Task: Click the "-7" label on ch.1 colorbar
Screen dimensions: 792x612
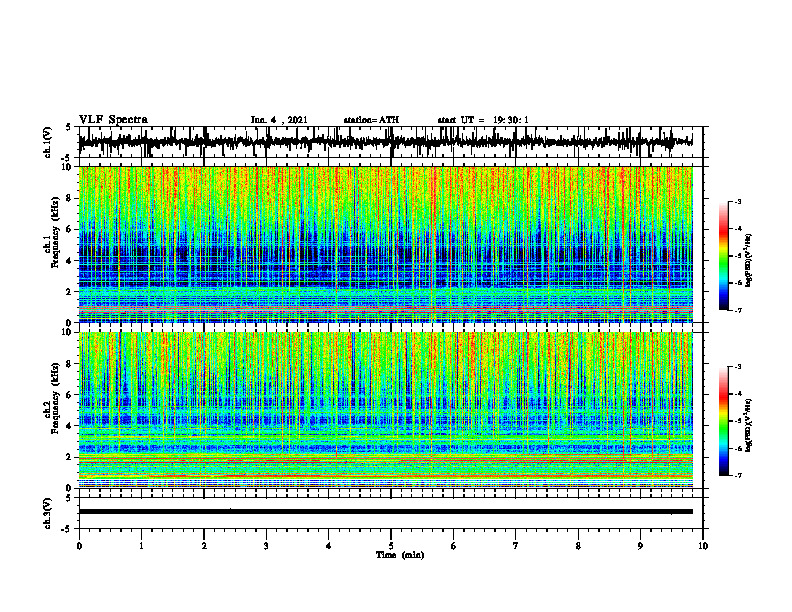Action: [x=738, y=310]
